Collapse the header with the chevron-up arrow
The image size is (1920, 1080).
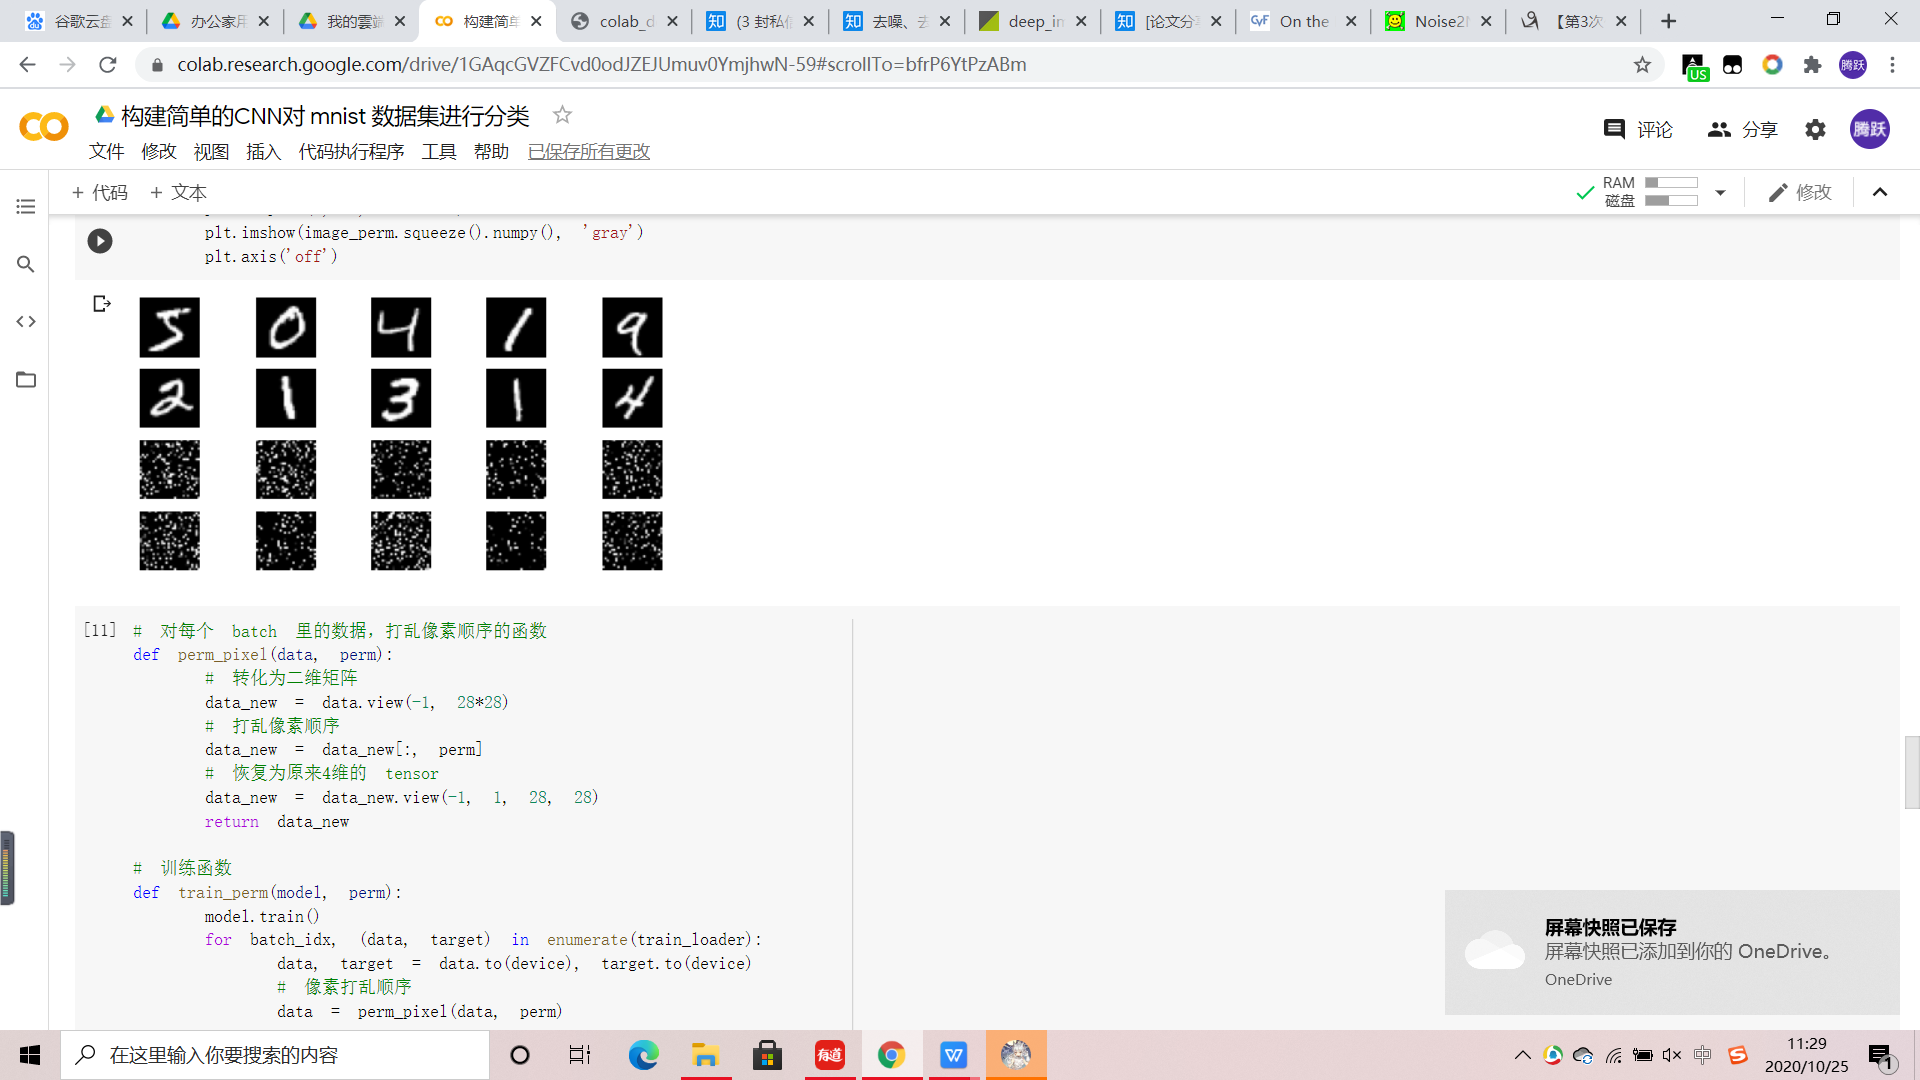(1880, 192)
